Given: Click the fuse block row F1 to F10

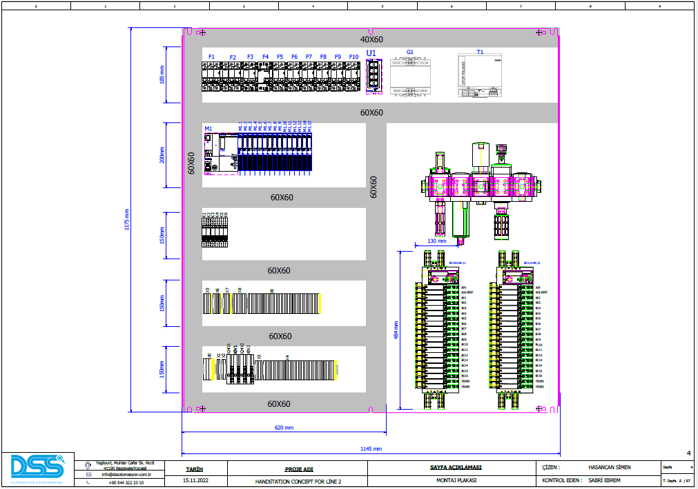Looking at the screenshot, I should pyautogui.click(x=281, y=77).
